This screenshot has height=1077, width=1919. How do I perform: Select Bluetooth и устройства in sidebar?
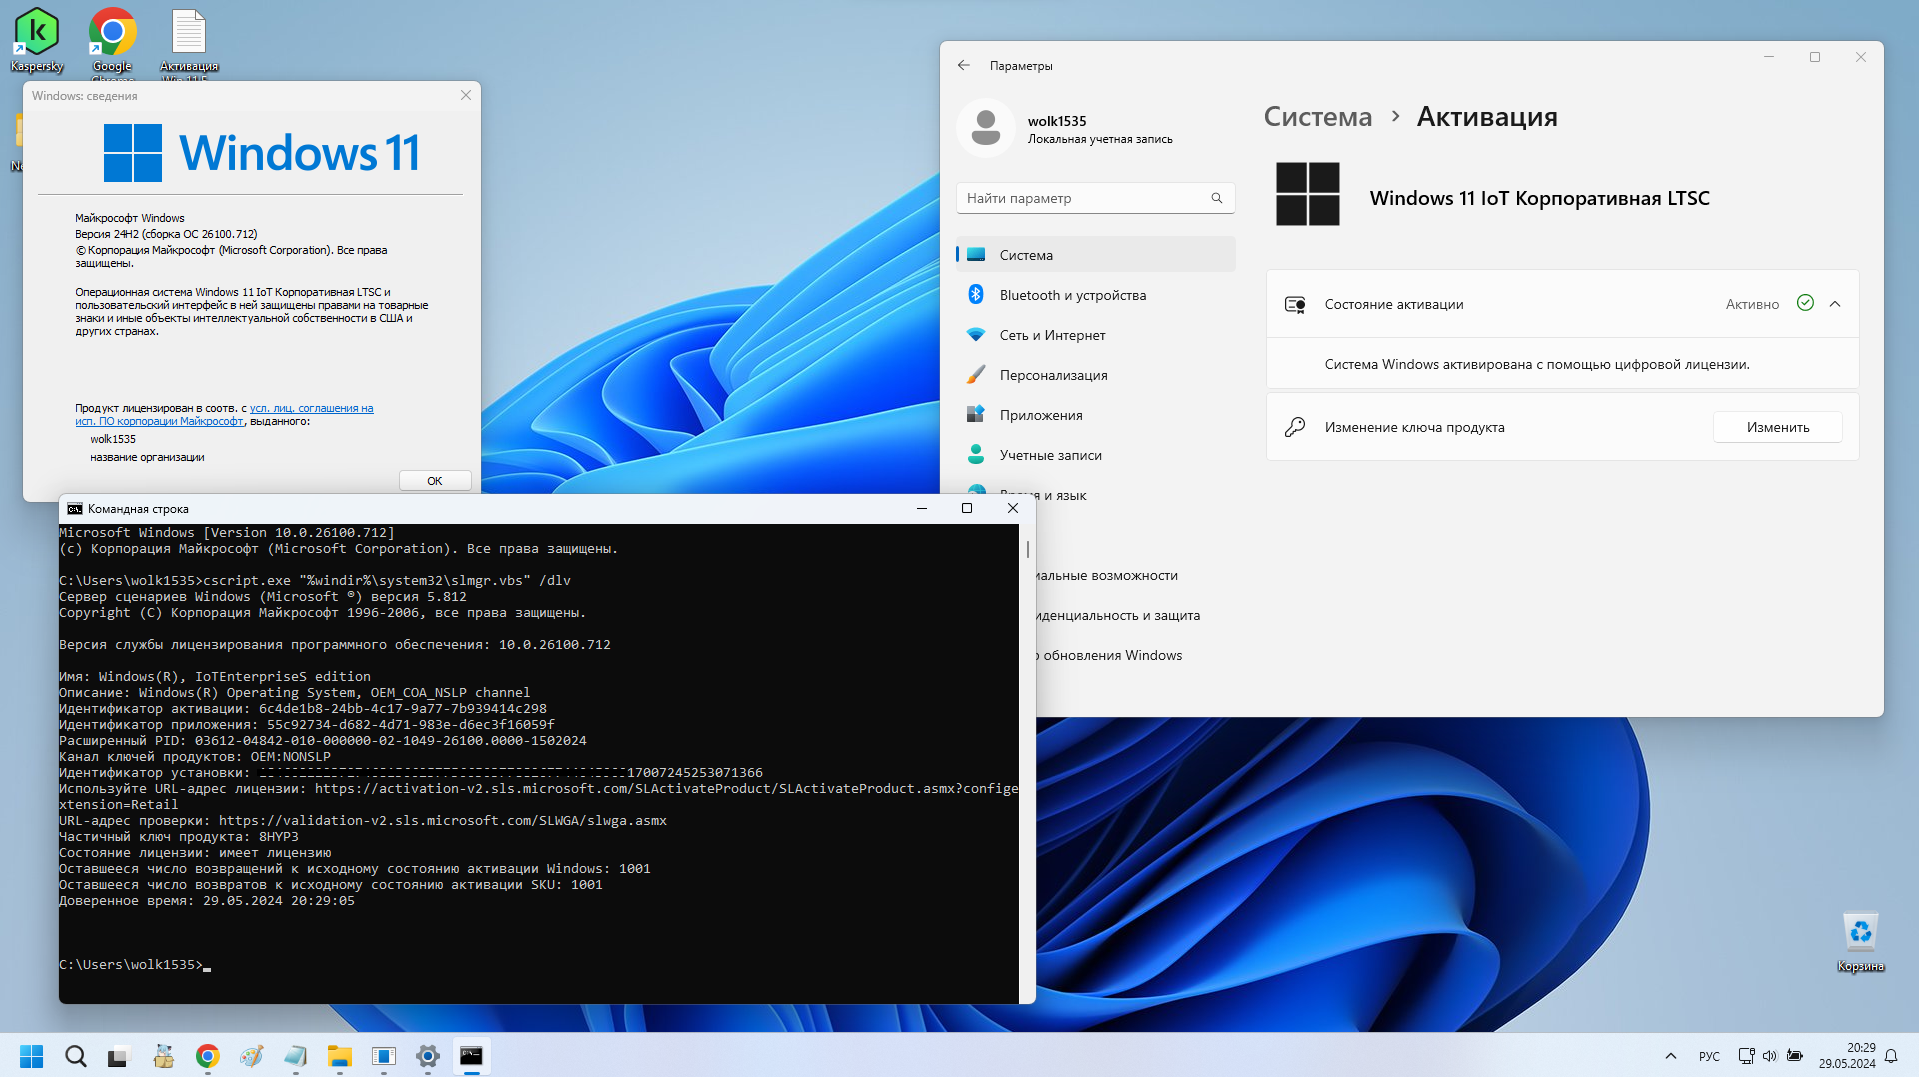tap(1096, 295)
